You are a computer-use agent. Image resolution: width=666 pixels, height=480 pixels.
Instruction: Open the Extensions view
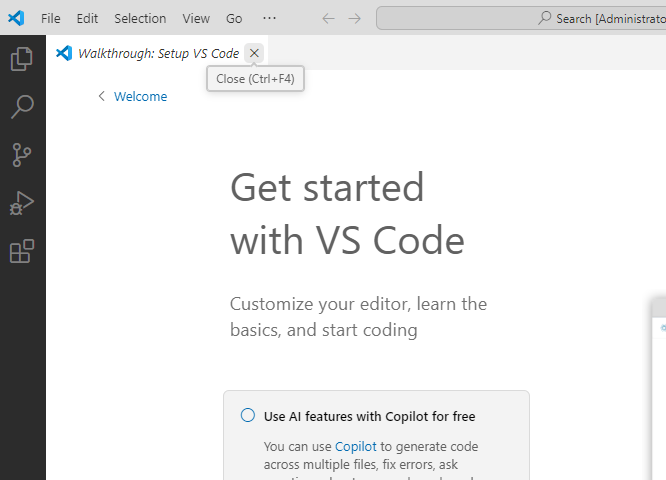coord(22,251)
